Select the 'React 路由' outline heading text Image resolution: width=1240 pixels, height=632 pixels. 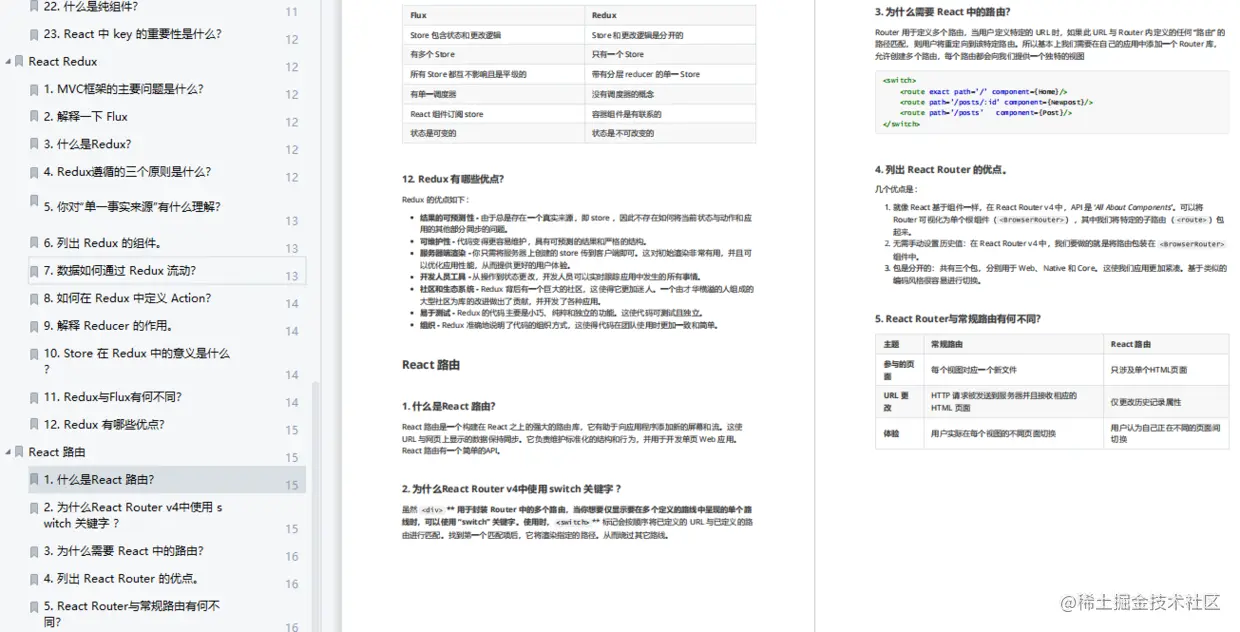57,452
